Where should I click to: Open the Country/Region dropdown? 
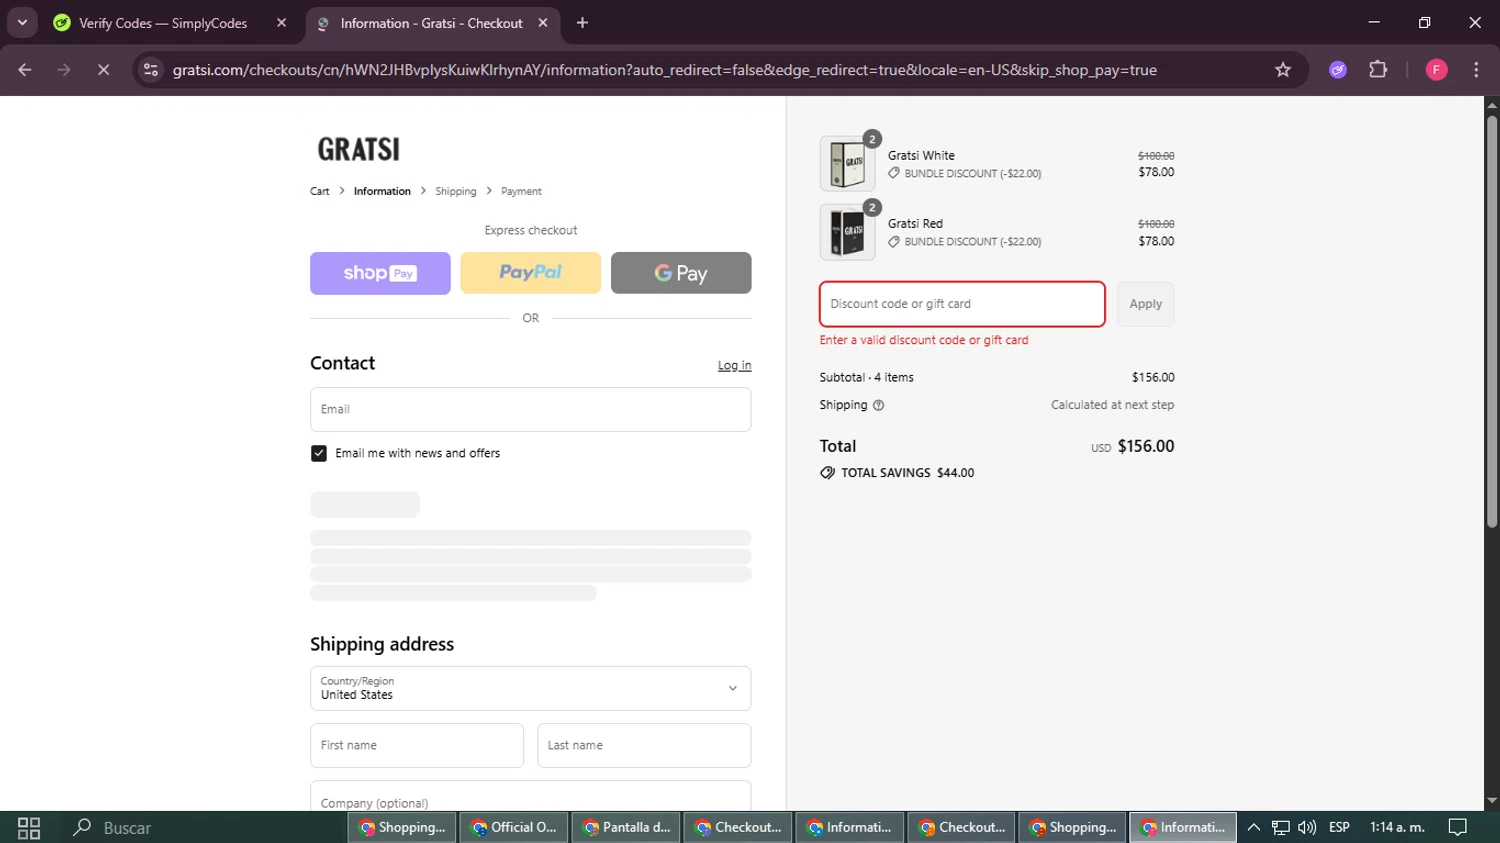tap(531, 688)
